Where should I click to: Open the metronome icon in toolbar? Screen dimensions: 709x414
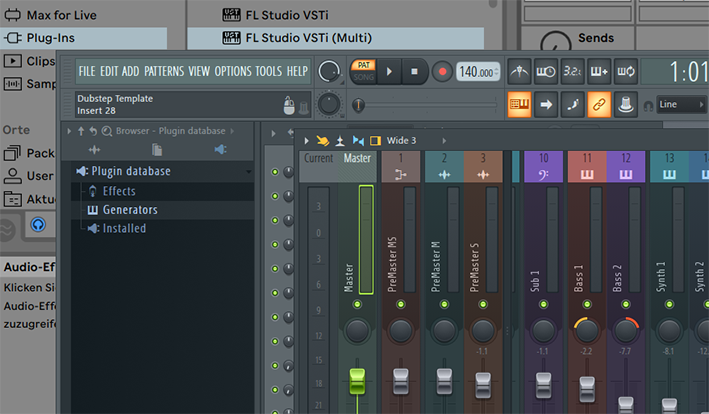(519, 72)
